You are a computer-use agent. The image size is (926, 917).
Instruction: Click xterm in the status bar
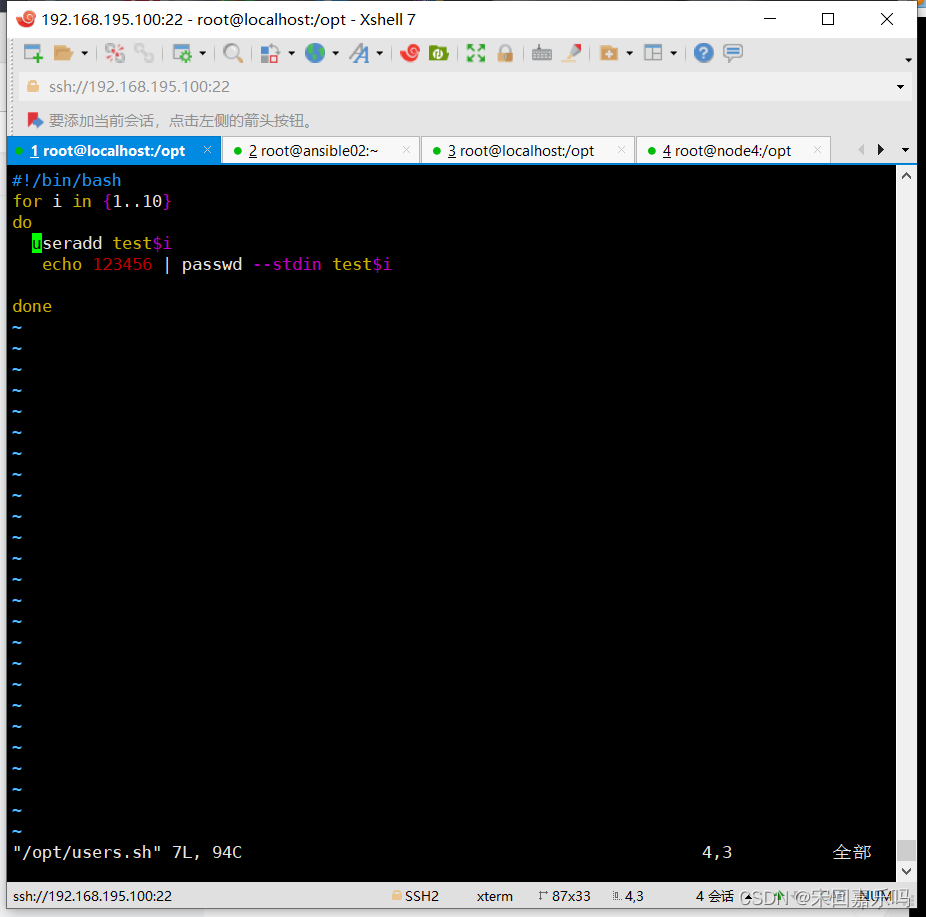[x=495, y=896]
